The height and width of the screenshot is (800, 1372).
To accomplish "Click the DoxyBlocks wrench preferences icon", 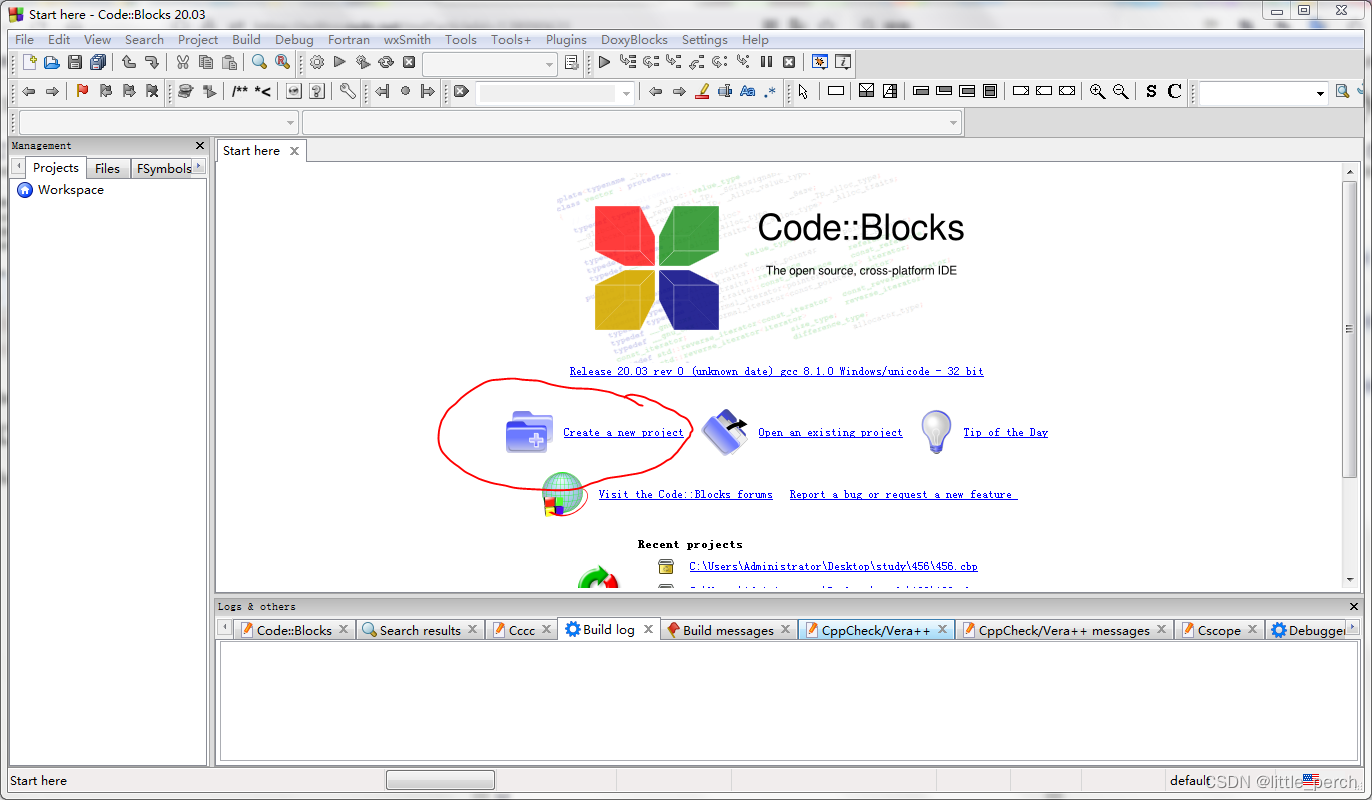I will tap(347, 91).
